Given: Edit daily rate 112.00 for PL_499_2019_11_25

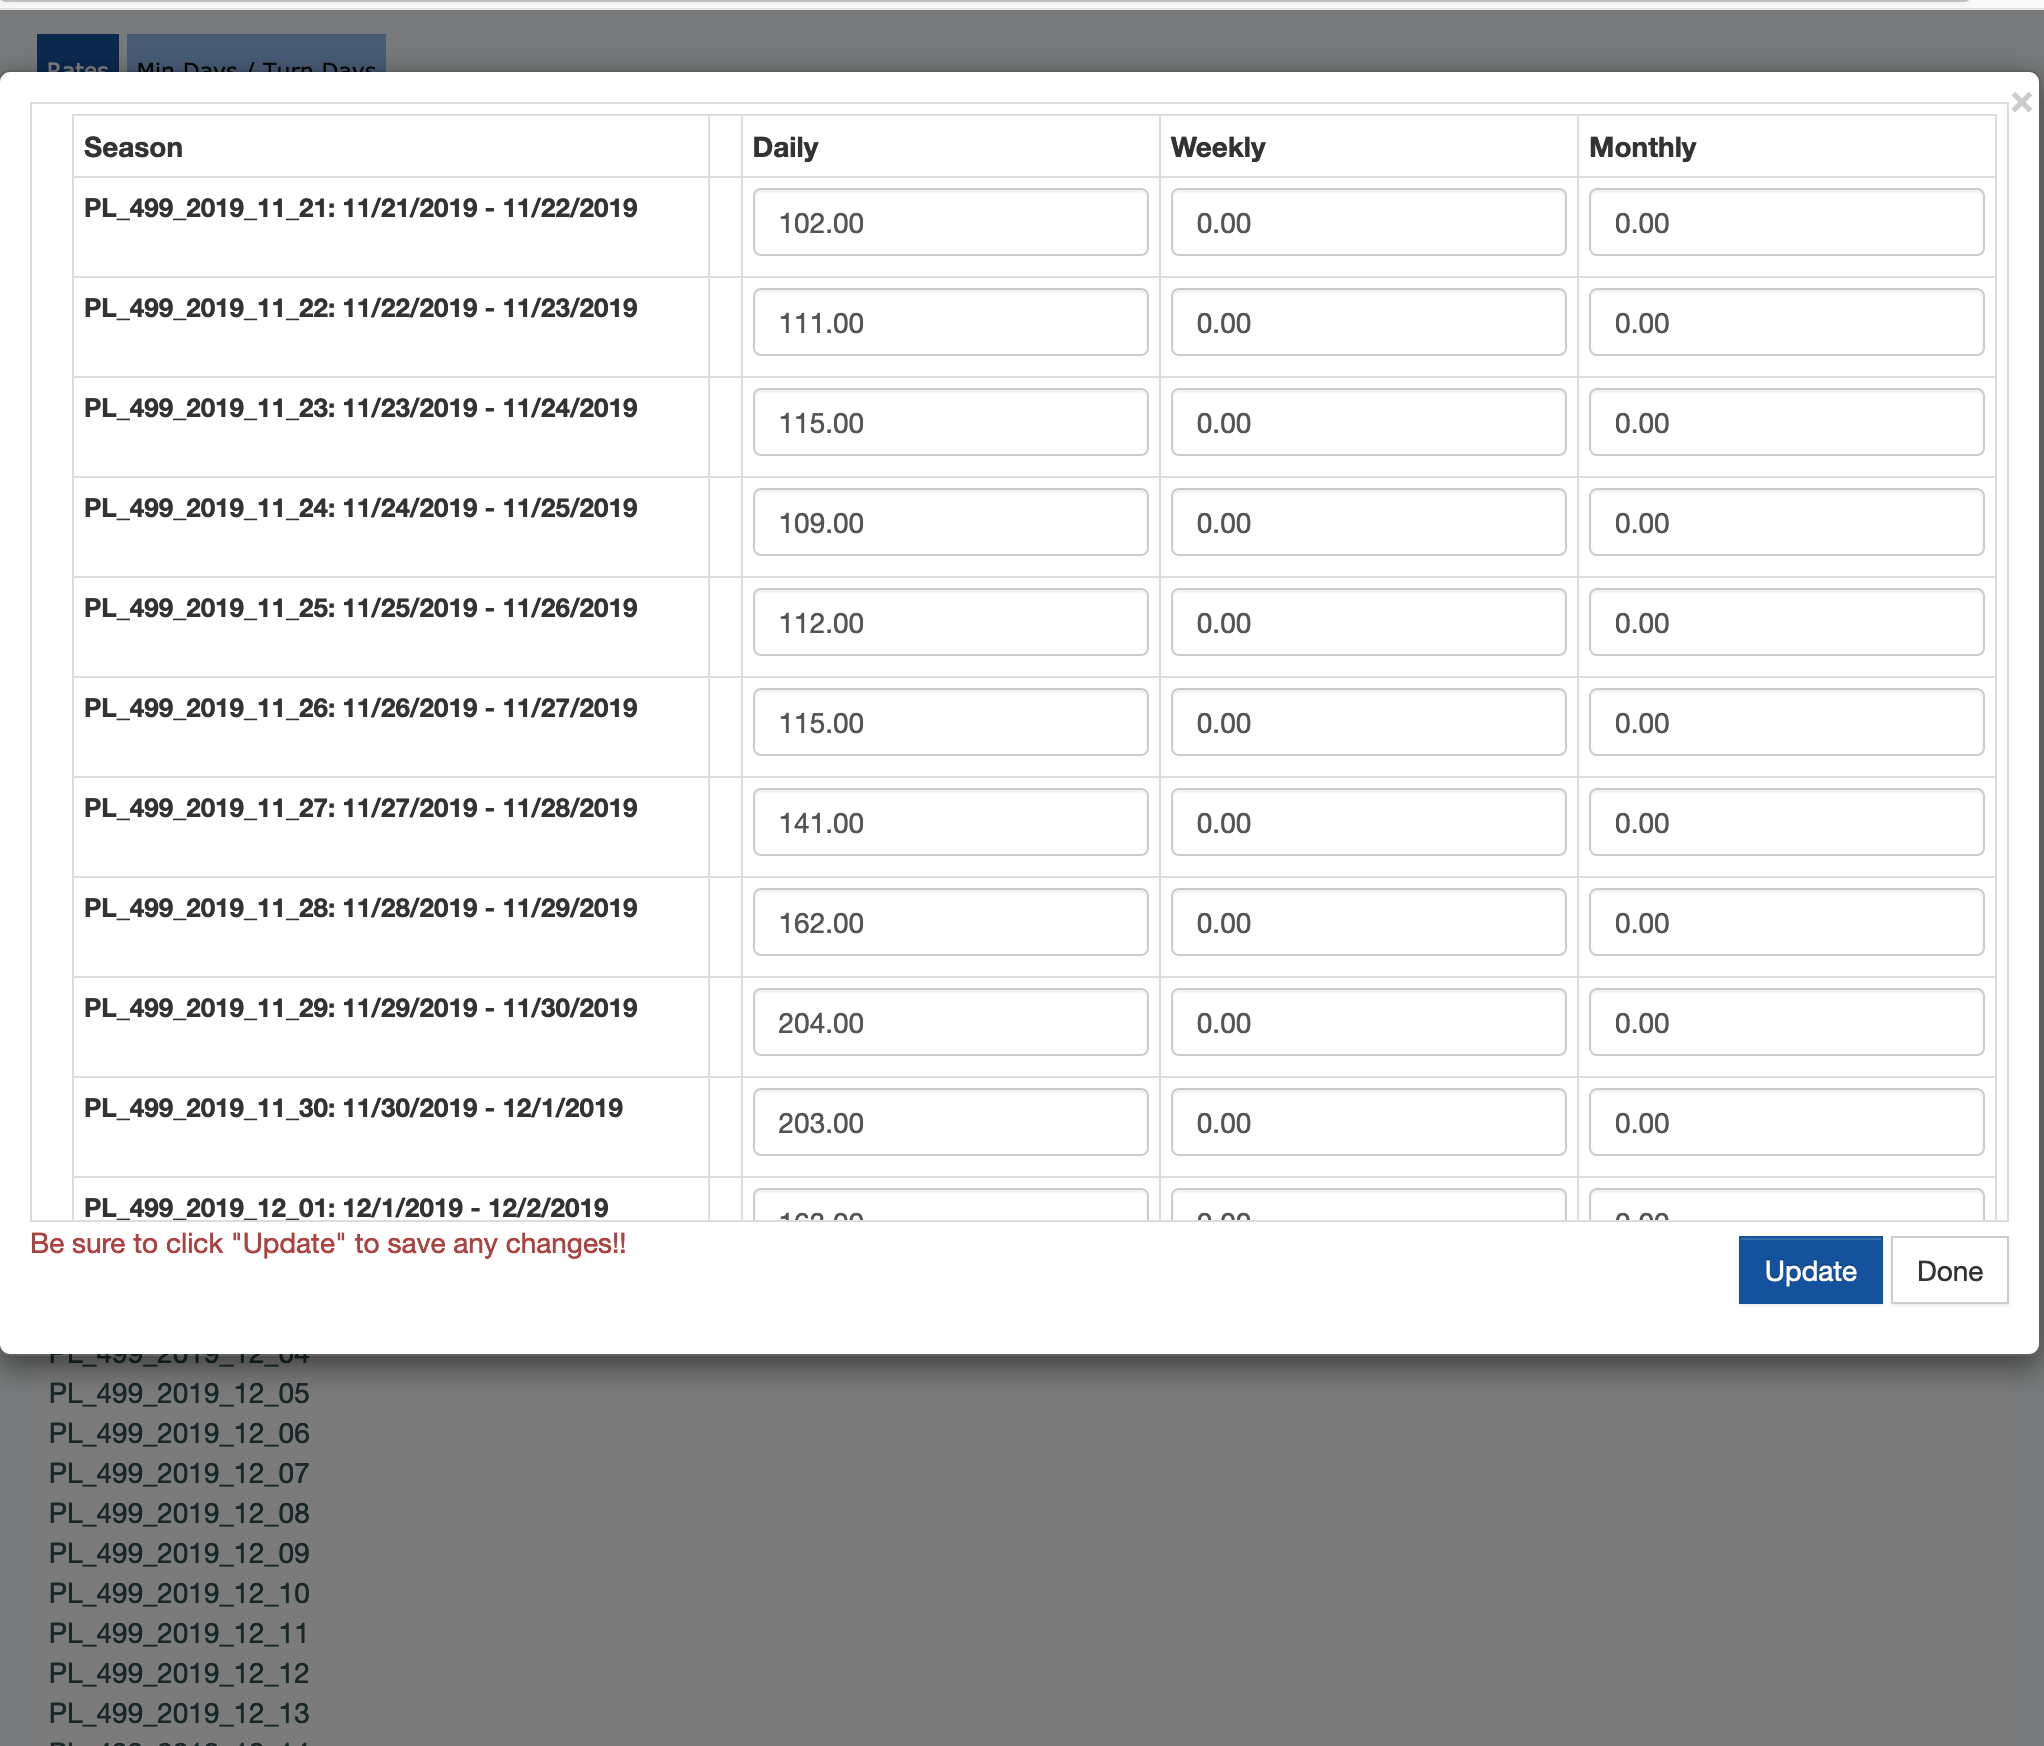Looking at the screenshot, I should click(x=949, y=622).
